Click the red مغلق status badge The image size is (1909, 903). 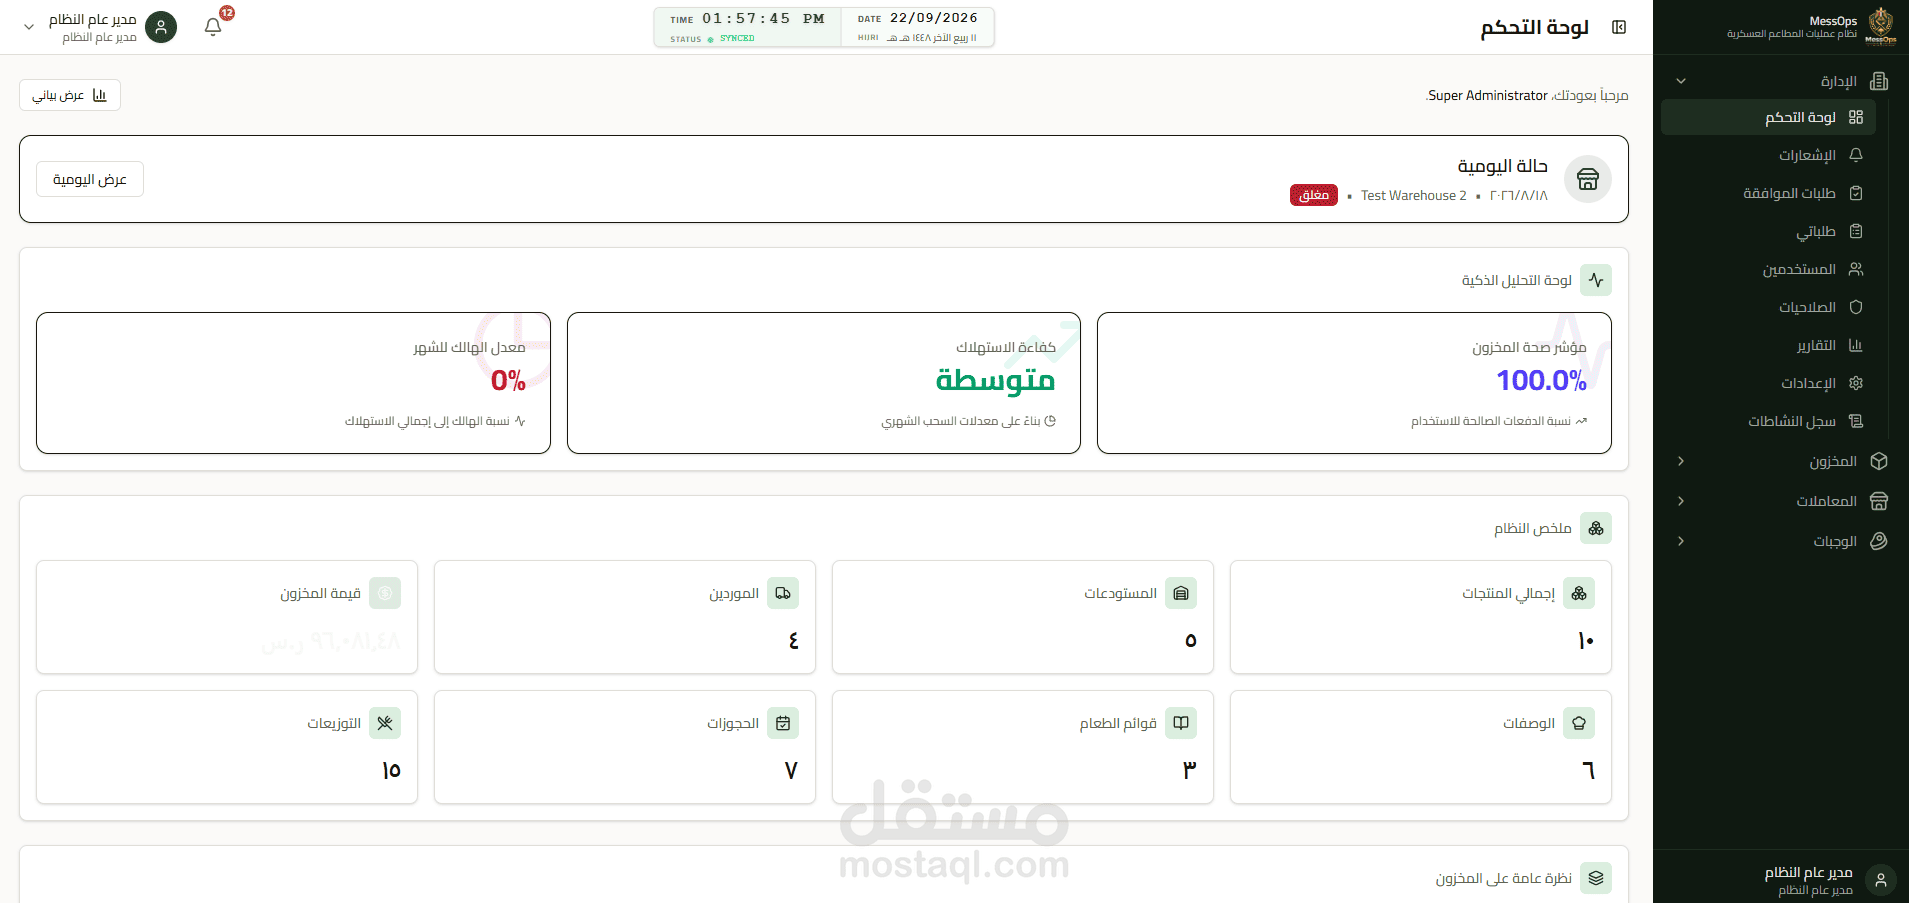(x=1314, y=195)
